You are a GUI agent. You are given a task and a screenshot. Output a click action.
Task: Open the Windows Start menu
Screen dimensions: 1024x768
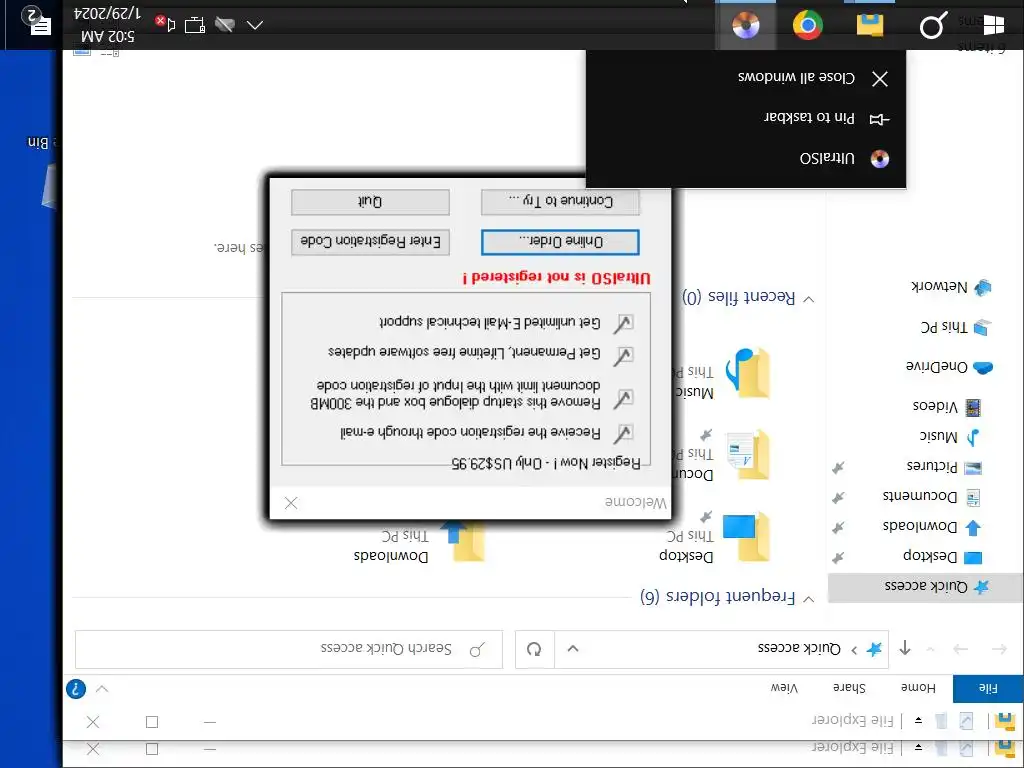(993, 25)
